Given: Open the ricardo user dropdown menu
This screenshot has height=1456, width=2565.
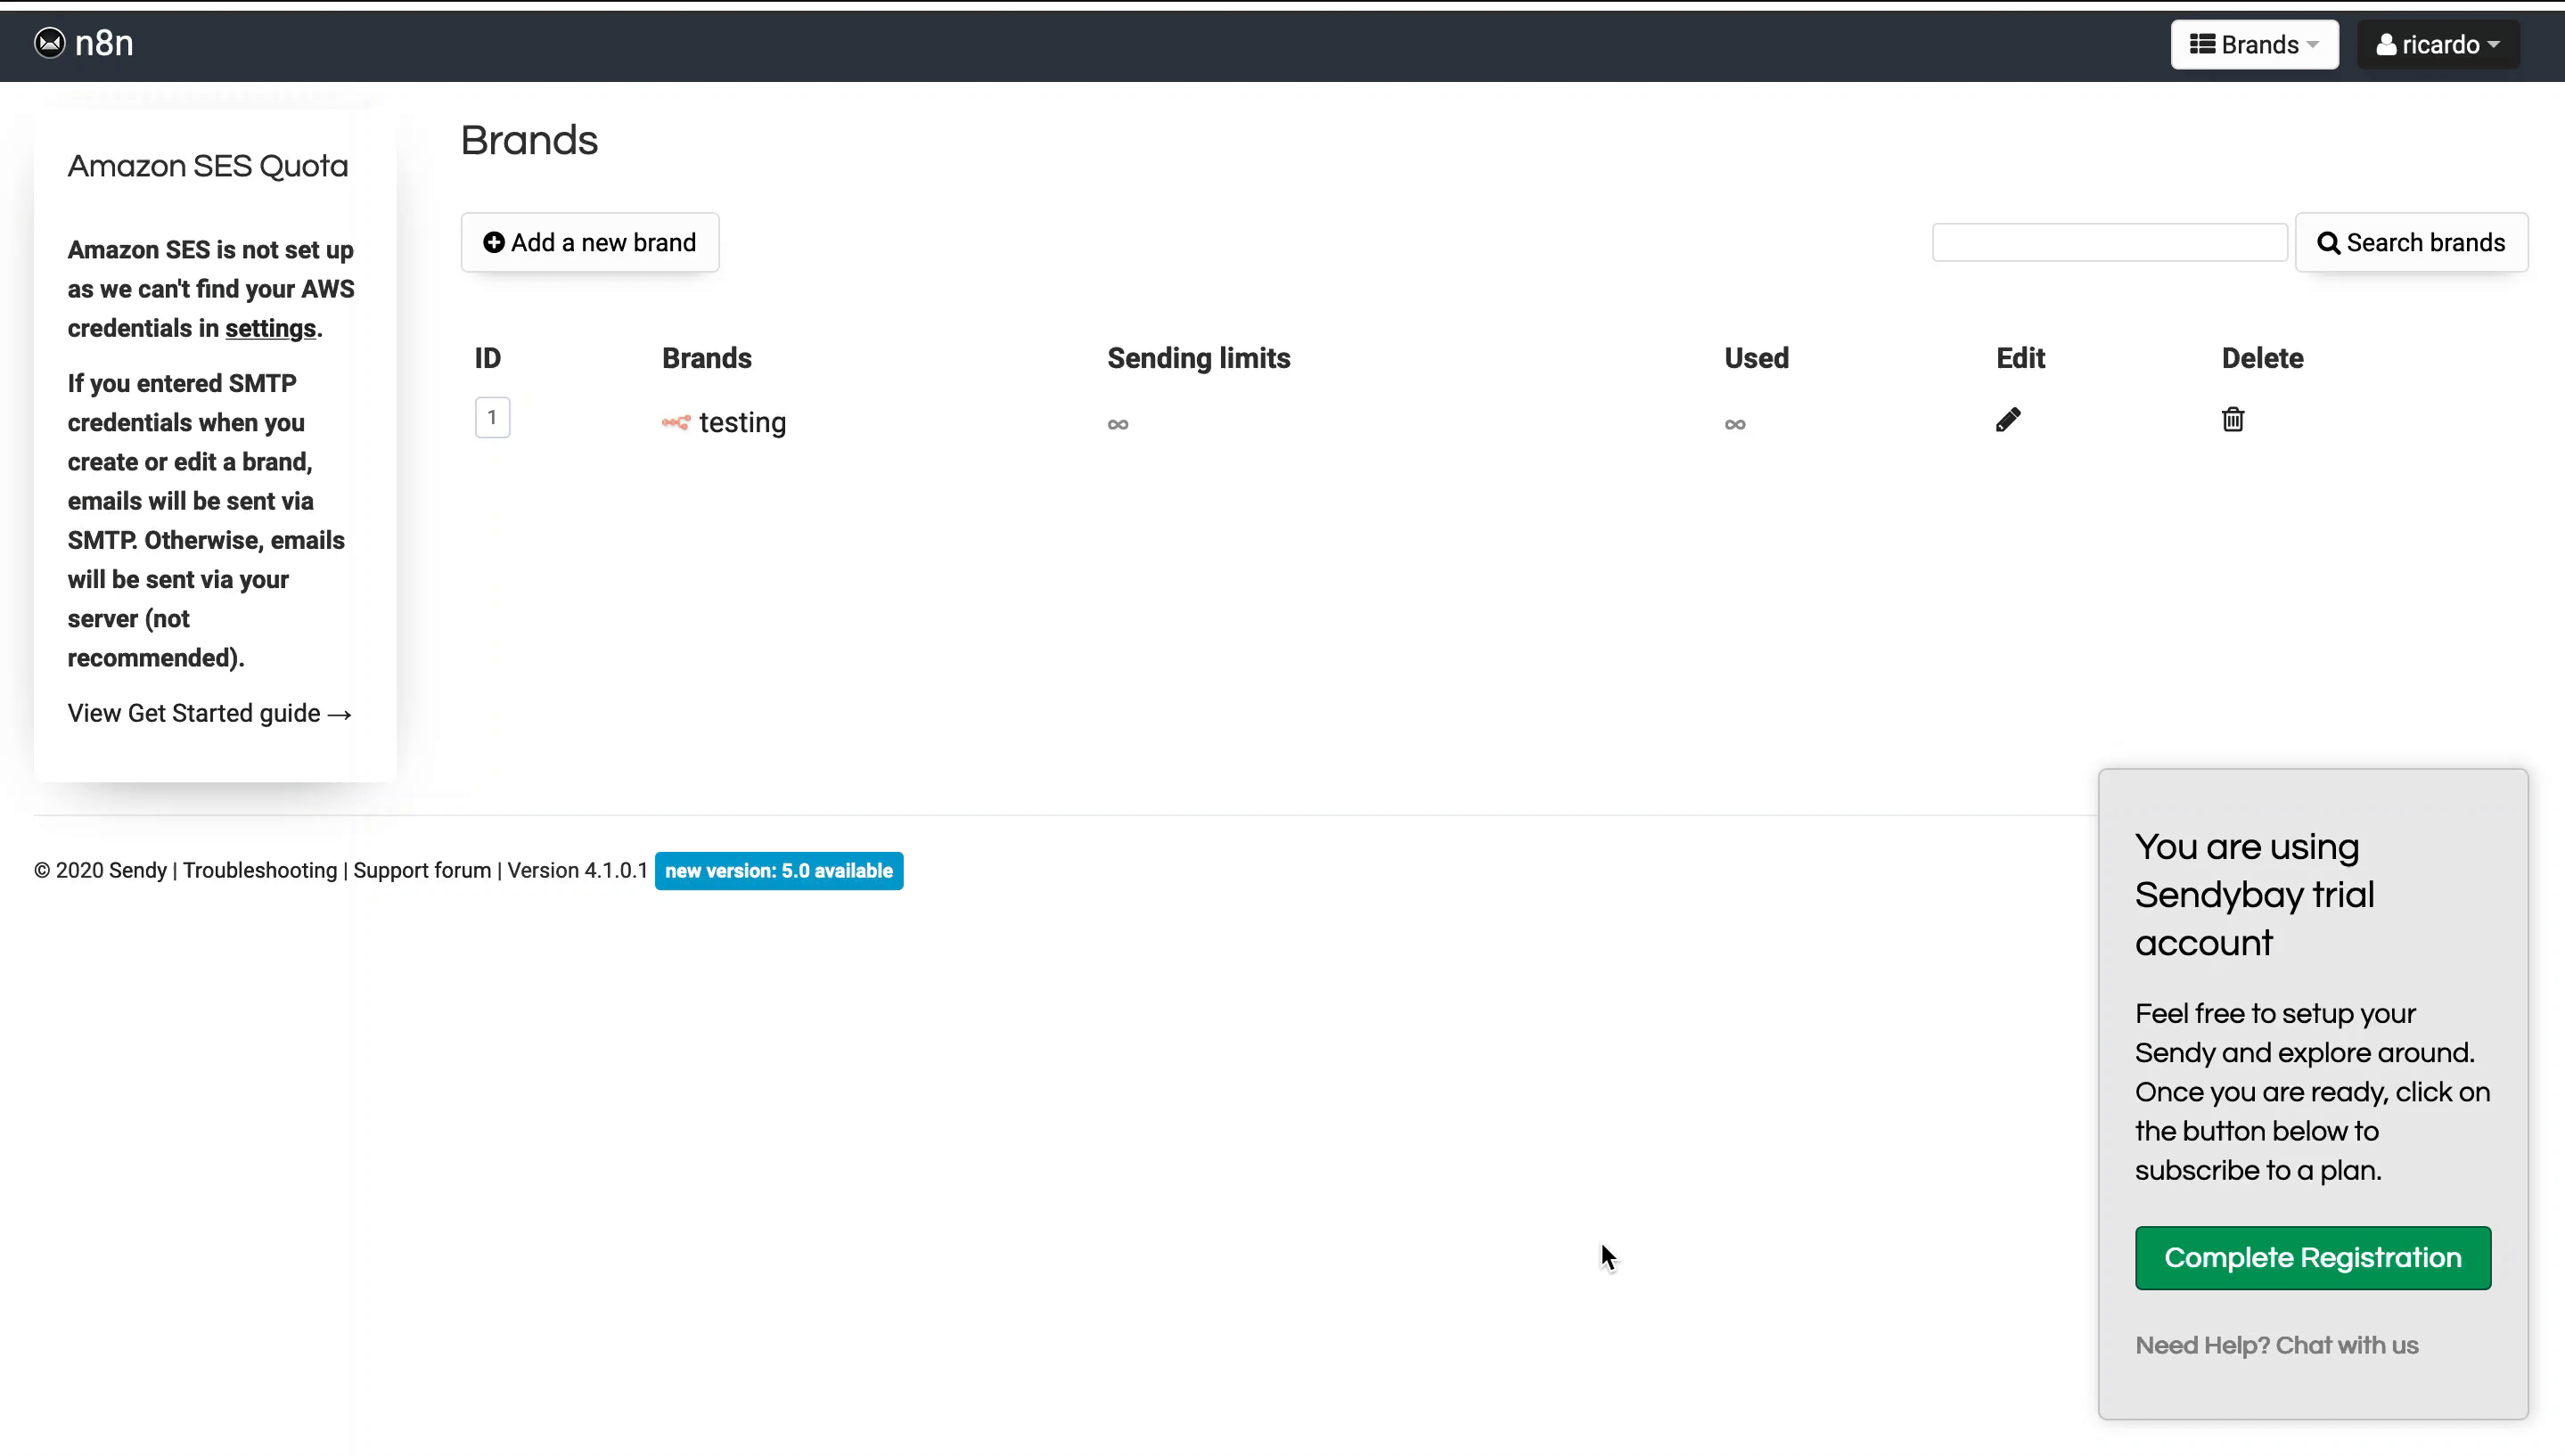Looking at the screenshot, I should tap(2437, 45).
